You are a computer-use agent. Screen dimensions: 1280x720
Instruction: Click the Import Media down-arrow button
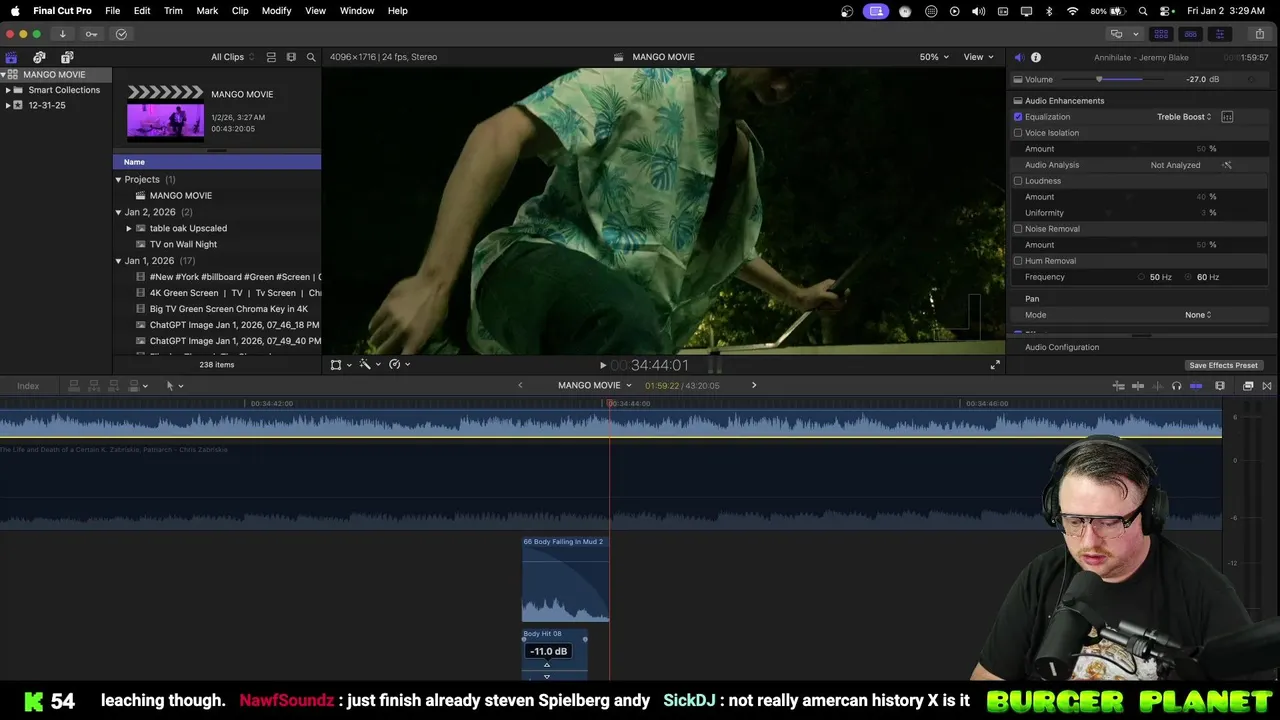pos(62,34)
